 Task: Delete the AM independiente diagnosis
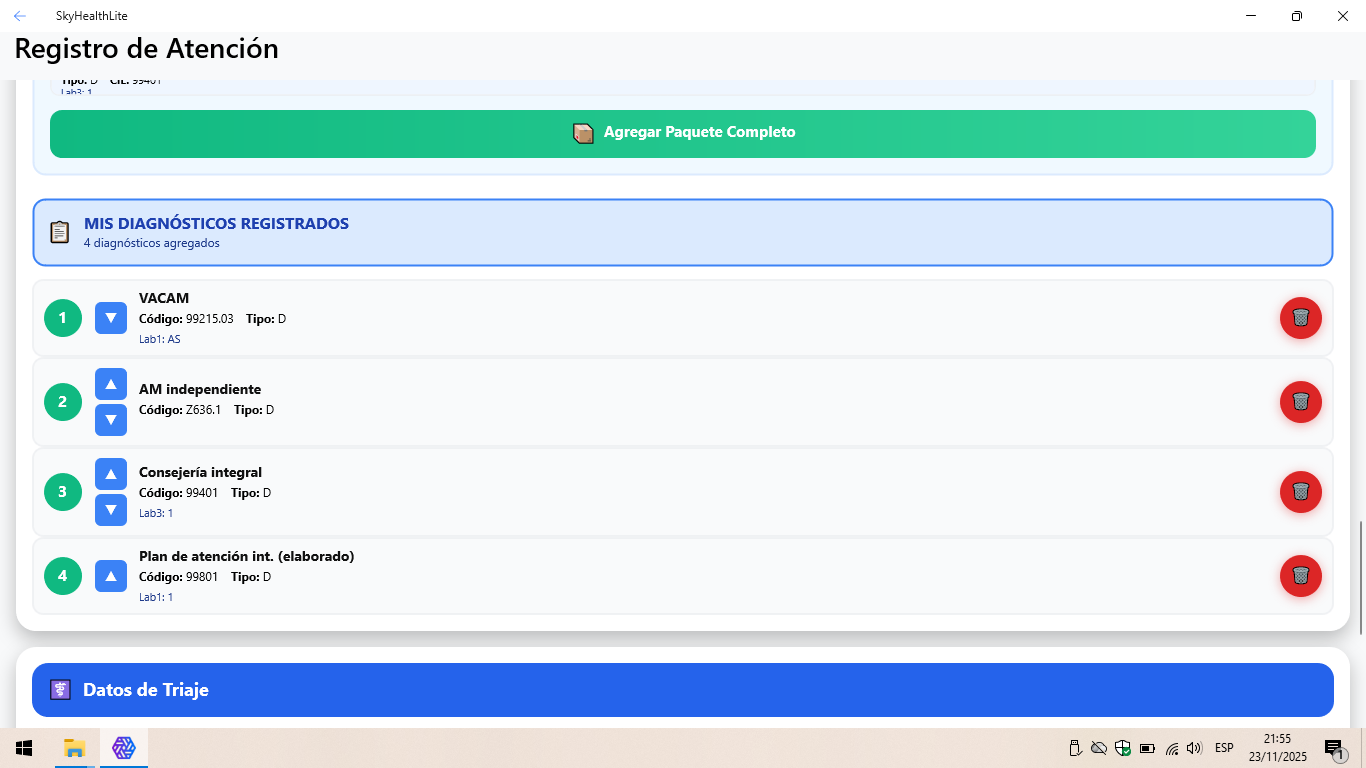[1300, 402]
